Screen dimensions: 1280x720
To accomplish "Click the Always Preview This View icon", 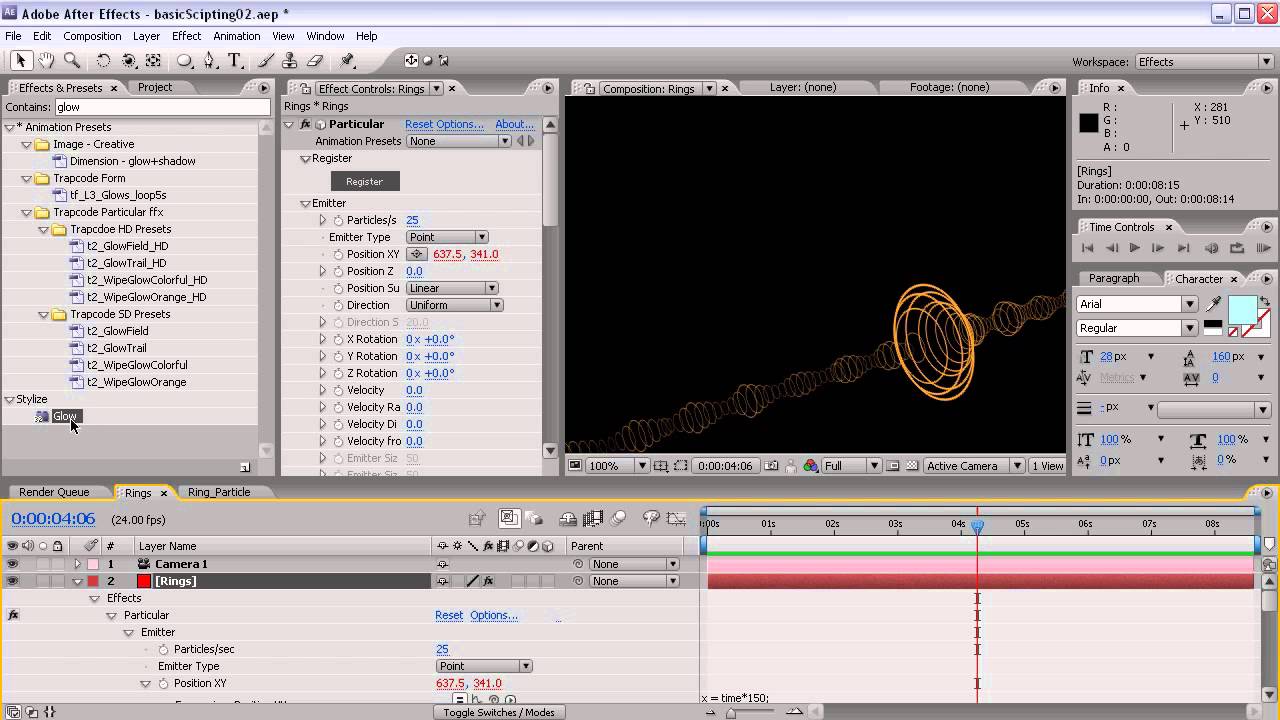I will (575, 466).
